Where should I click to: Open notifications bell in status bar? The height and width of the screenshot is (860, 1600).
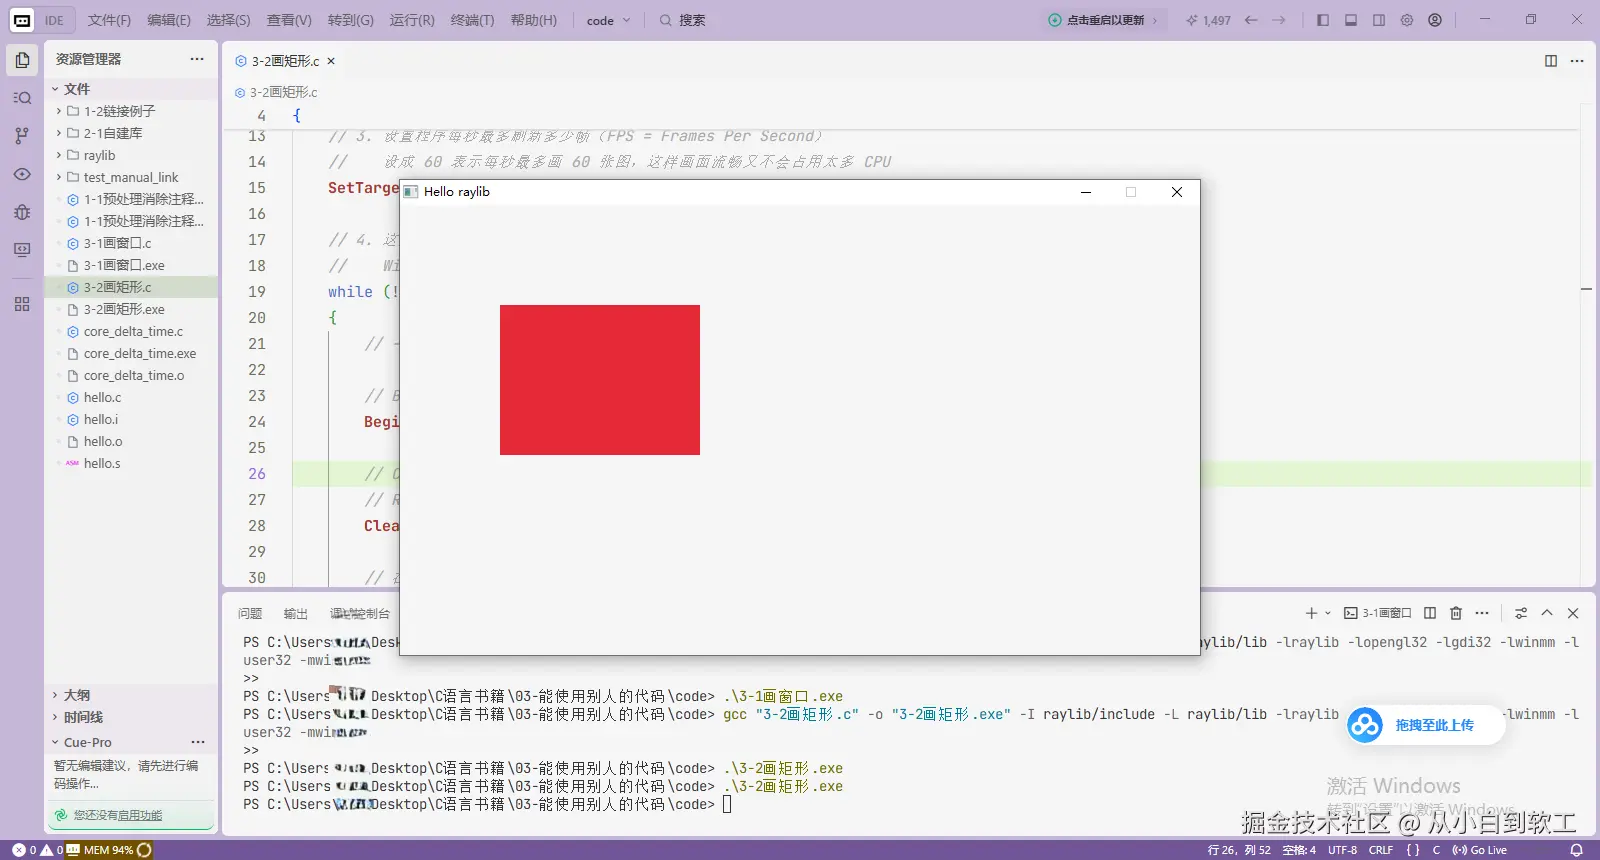pos(1577,850)
